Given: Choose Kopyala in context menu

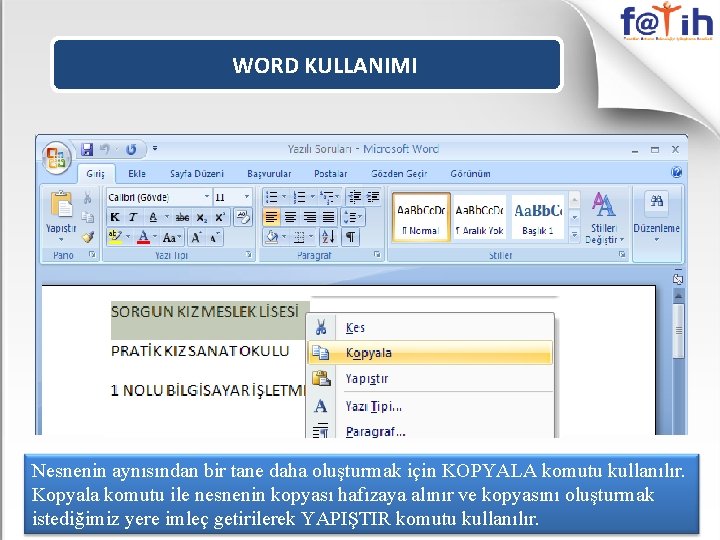Looking at the screenshot, I should pos(430,353).
